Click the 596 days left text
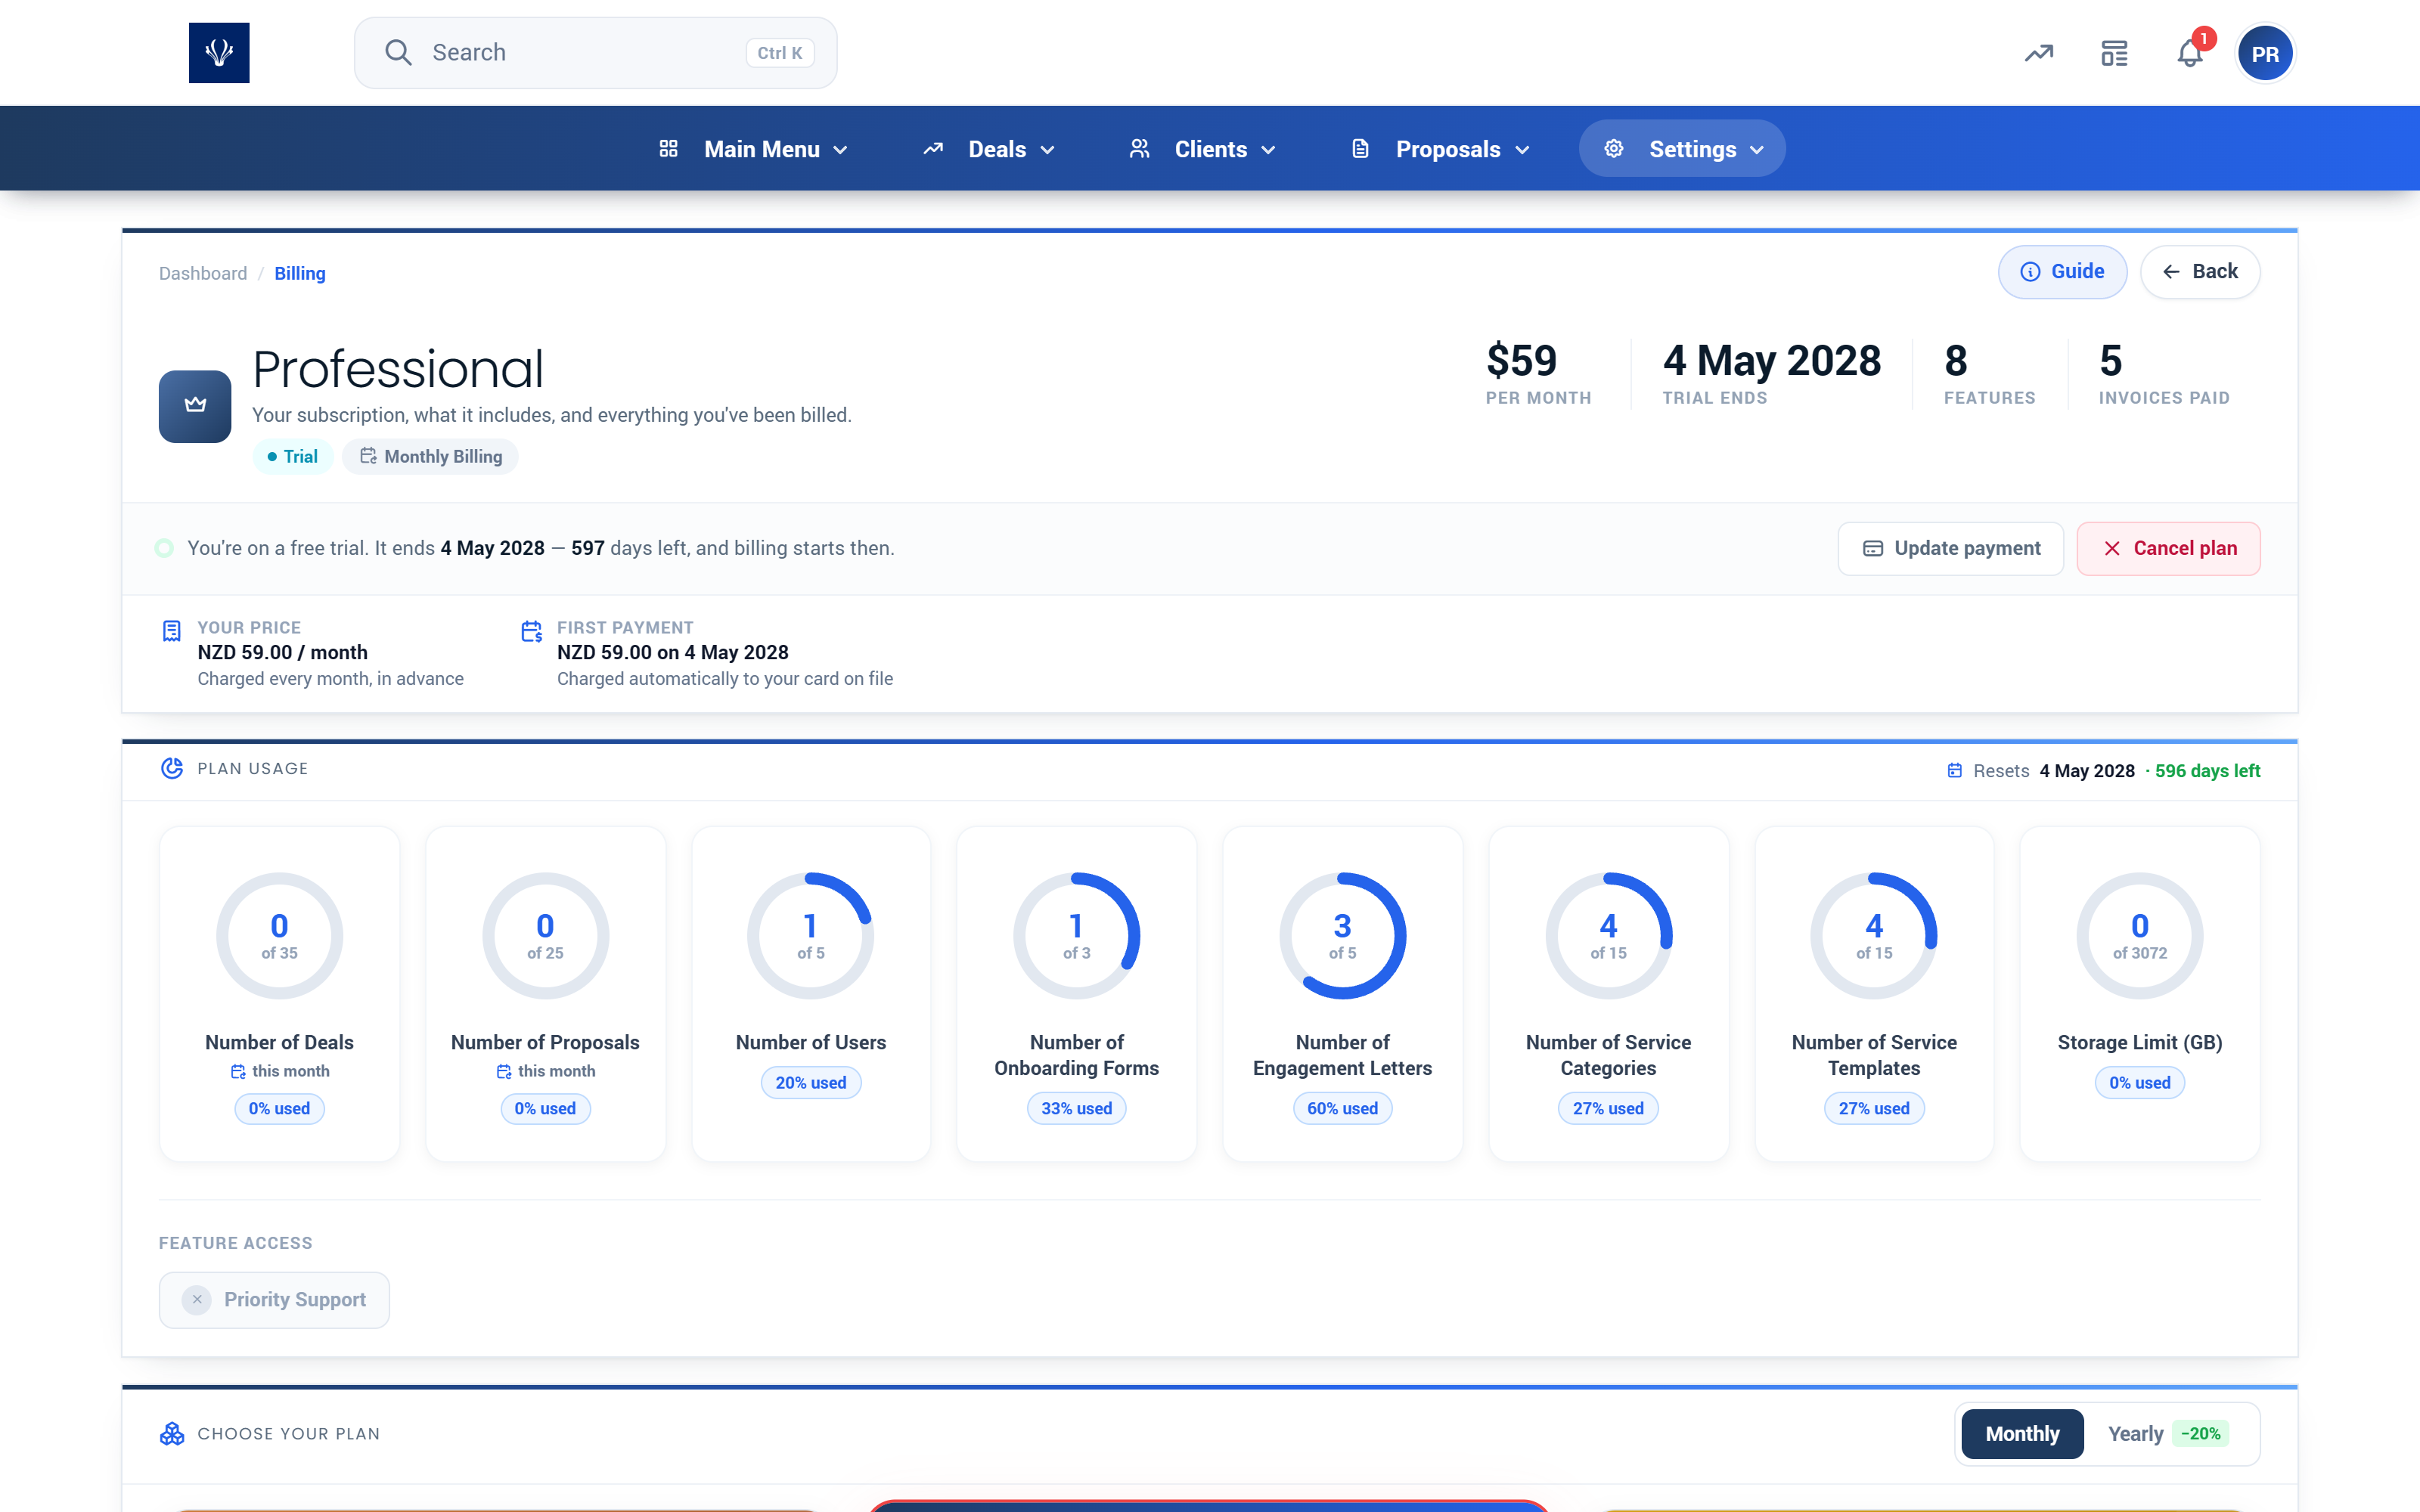This screenshot has height=1512, width=2420. [2207, 770]
